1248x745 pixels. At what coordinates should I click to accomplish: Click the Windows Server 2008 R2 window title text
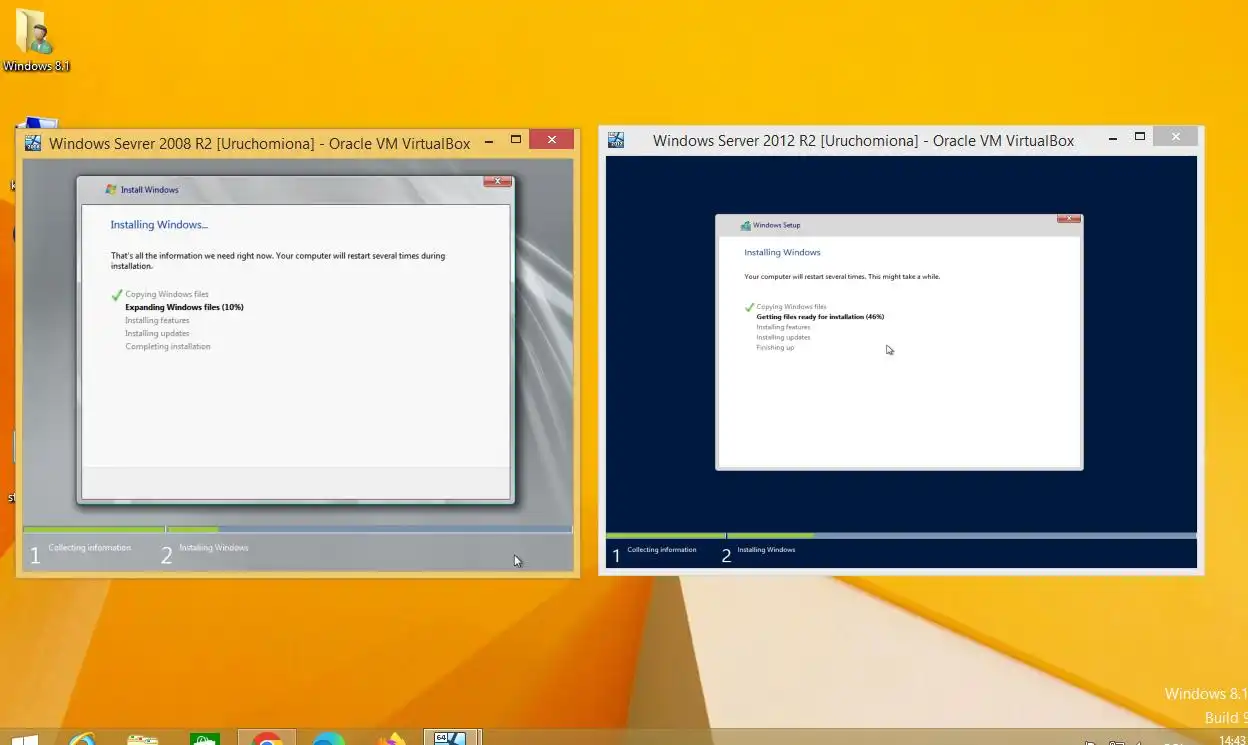pos(259,144)
